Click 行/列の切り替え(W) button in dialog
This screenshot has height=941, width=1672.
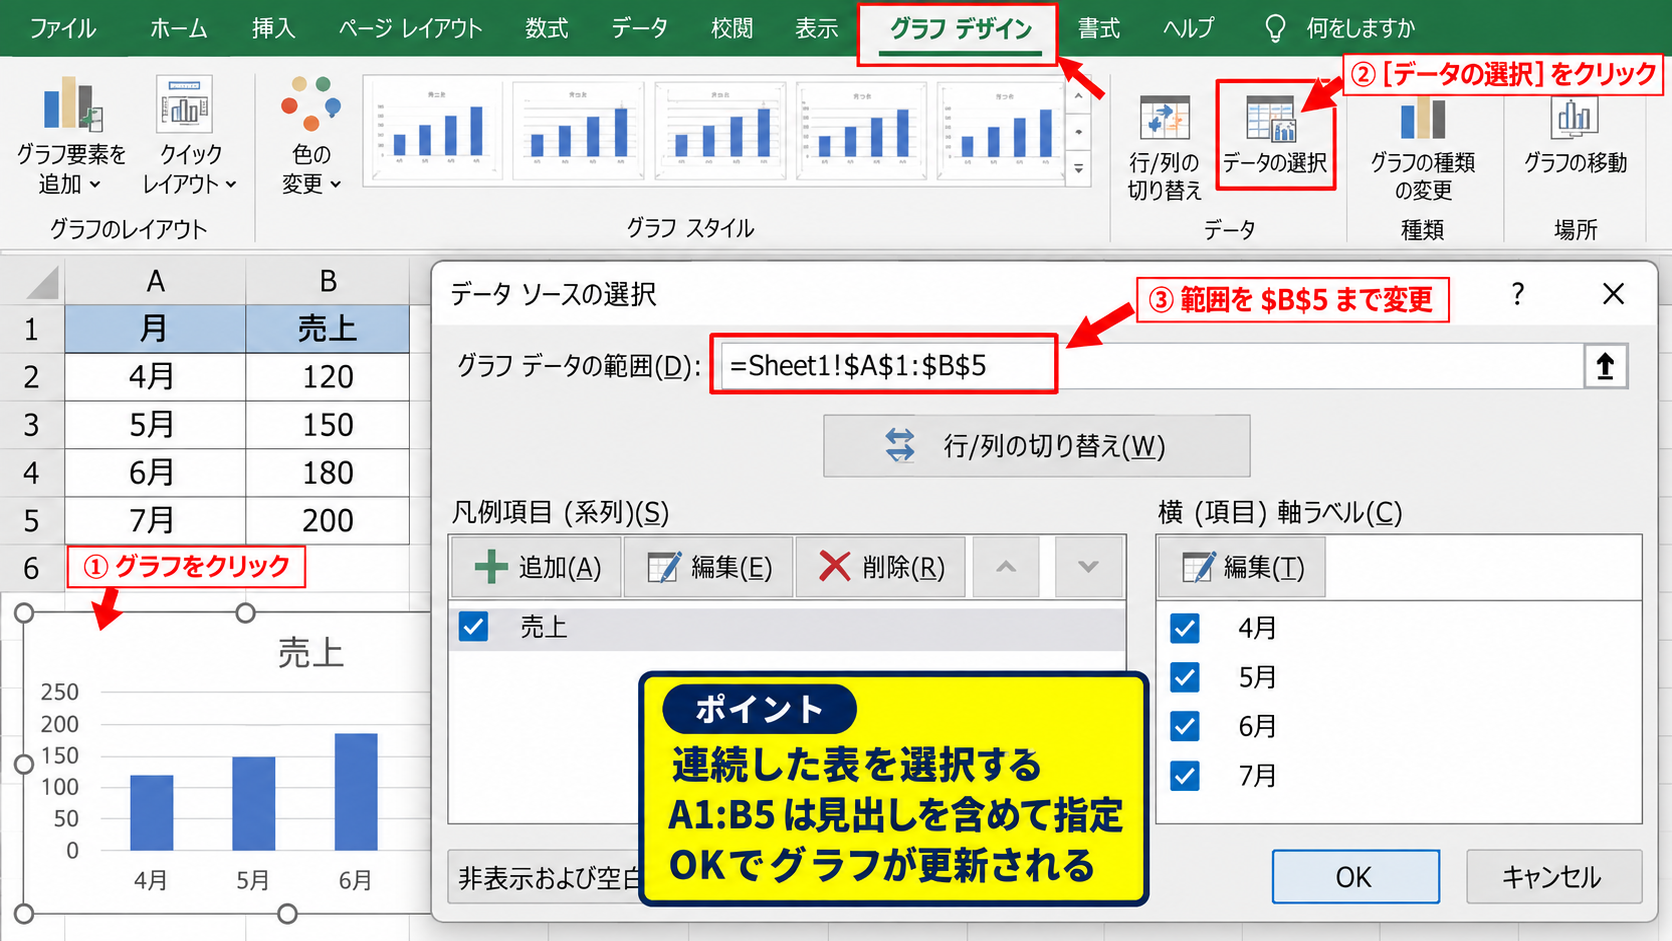(x=1036, y=446)
